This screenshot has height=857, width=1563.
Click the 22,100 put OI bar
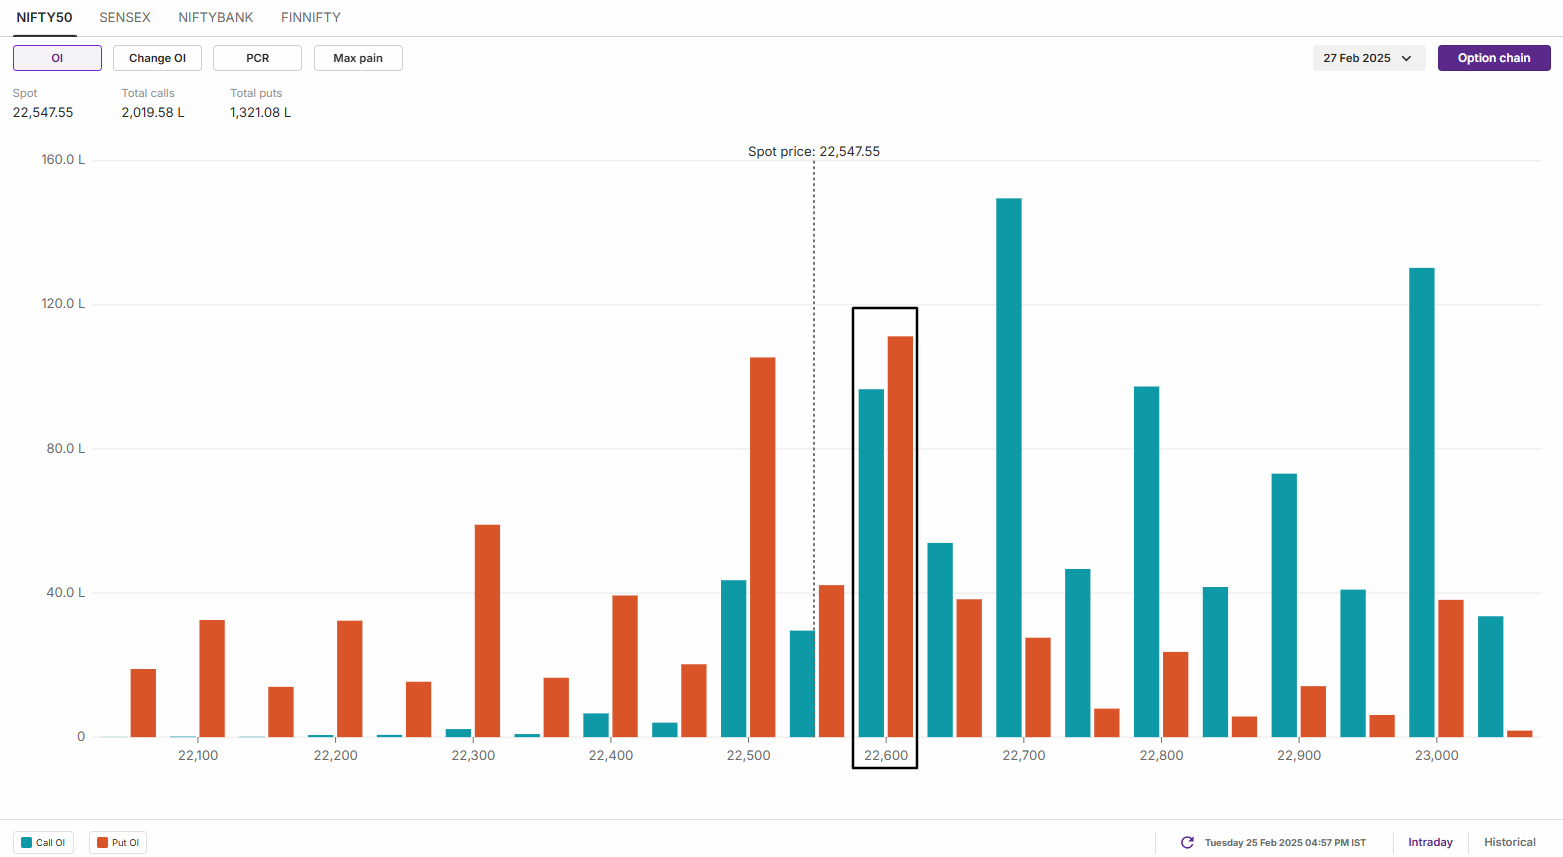coord(212,679)
